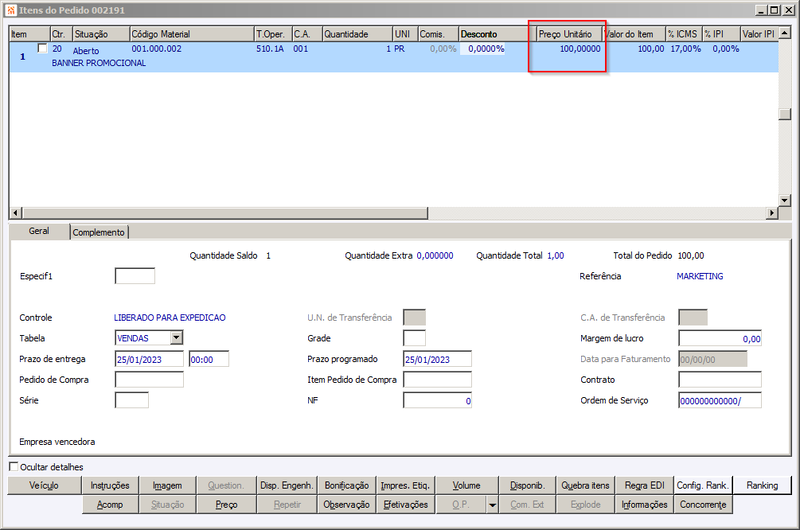Click the Código Material column header
Viewport: 800px width, 530px height.
click(x=192, y=34)
